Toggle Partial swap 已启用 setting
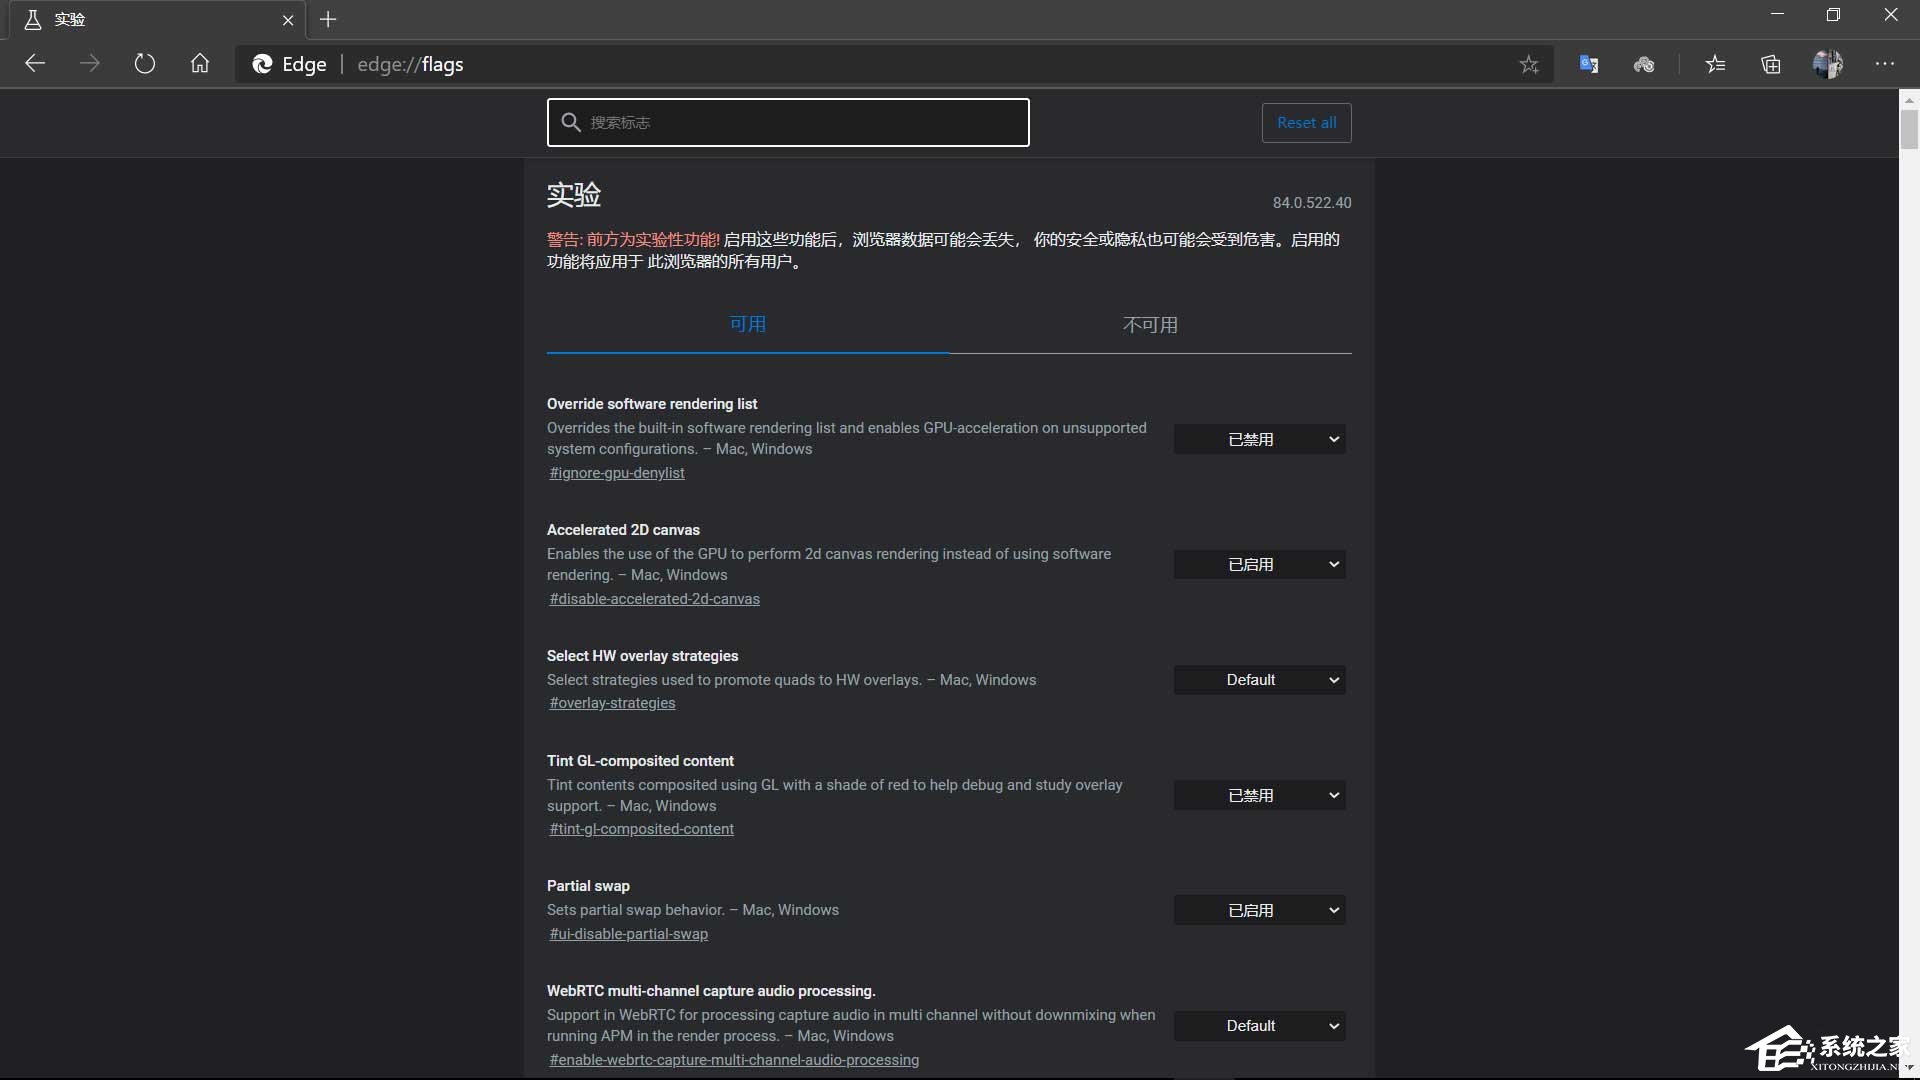Image resolution: width=1920 pixels, height=1080 pixels. [1258, 910]
